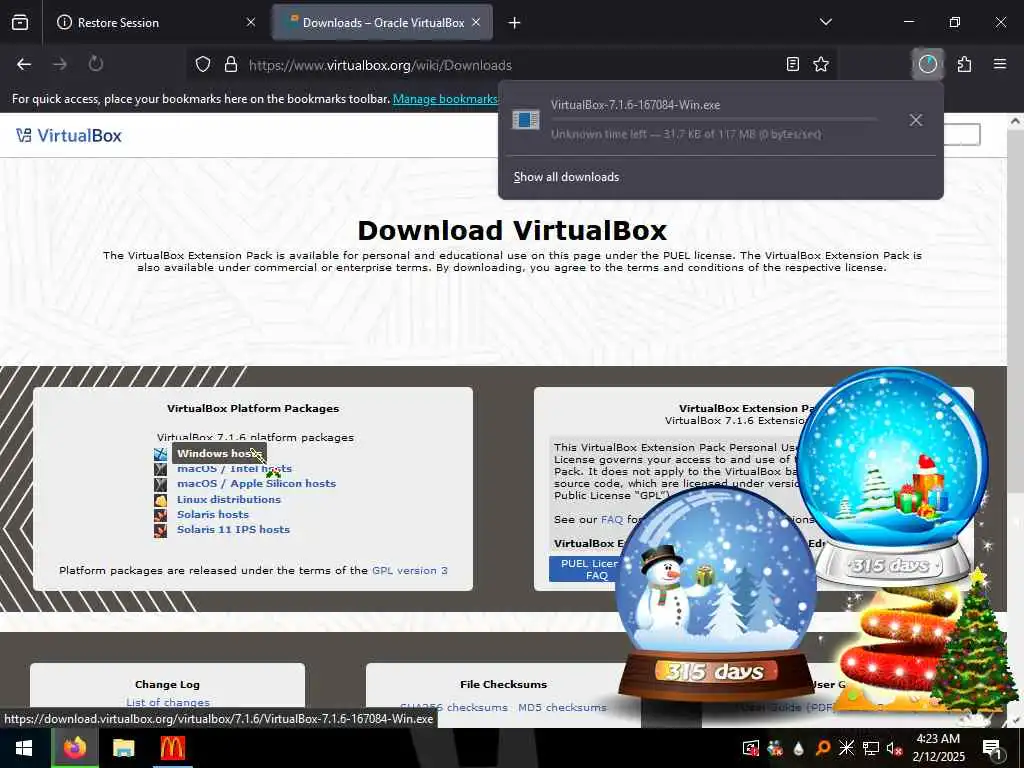Click the snowflake tray icon

pyautogui.click(x=846, y=748)
